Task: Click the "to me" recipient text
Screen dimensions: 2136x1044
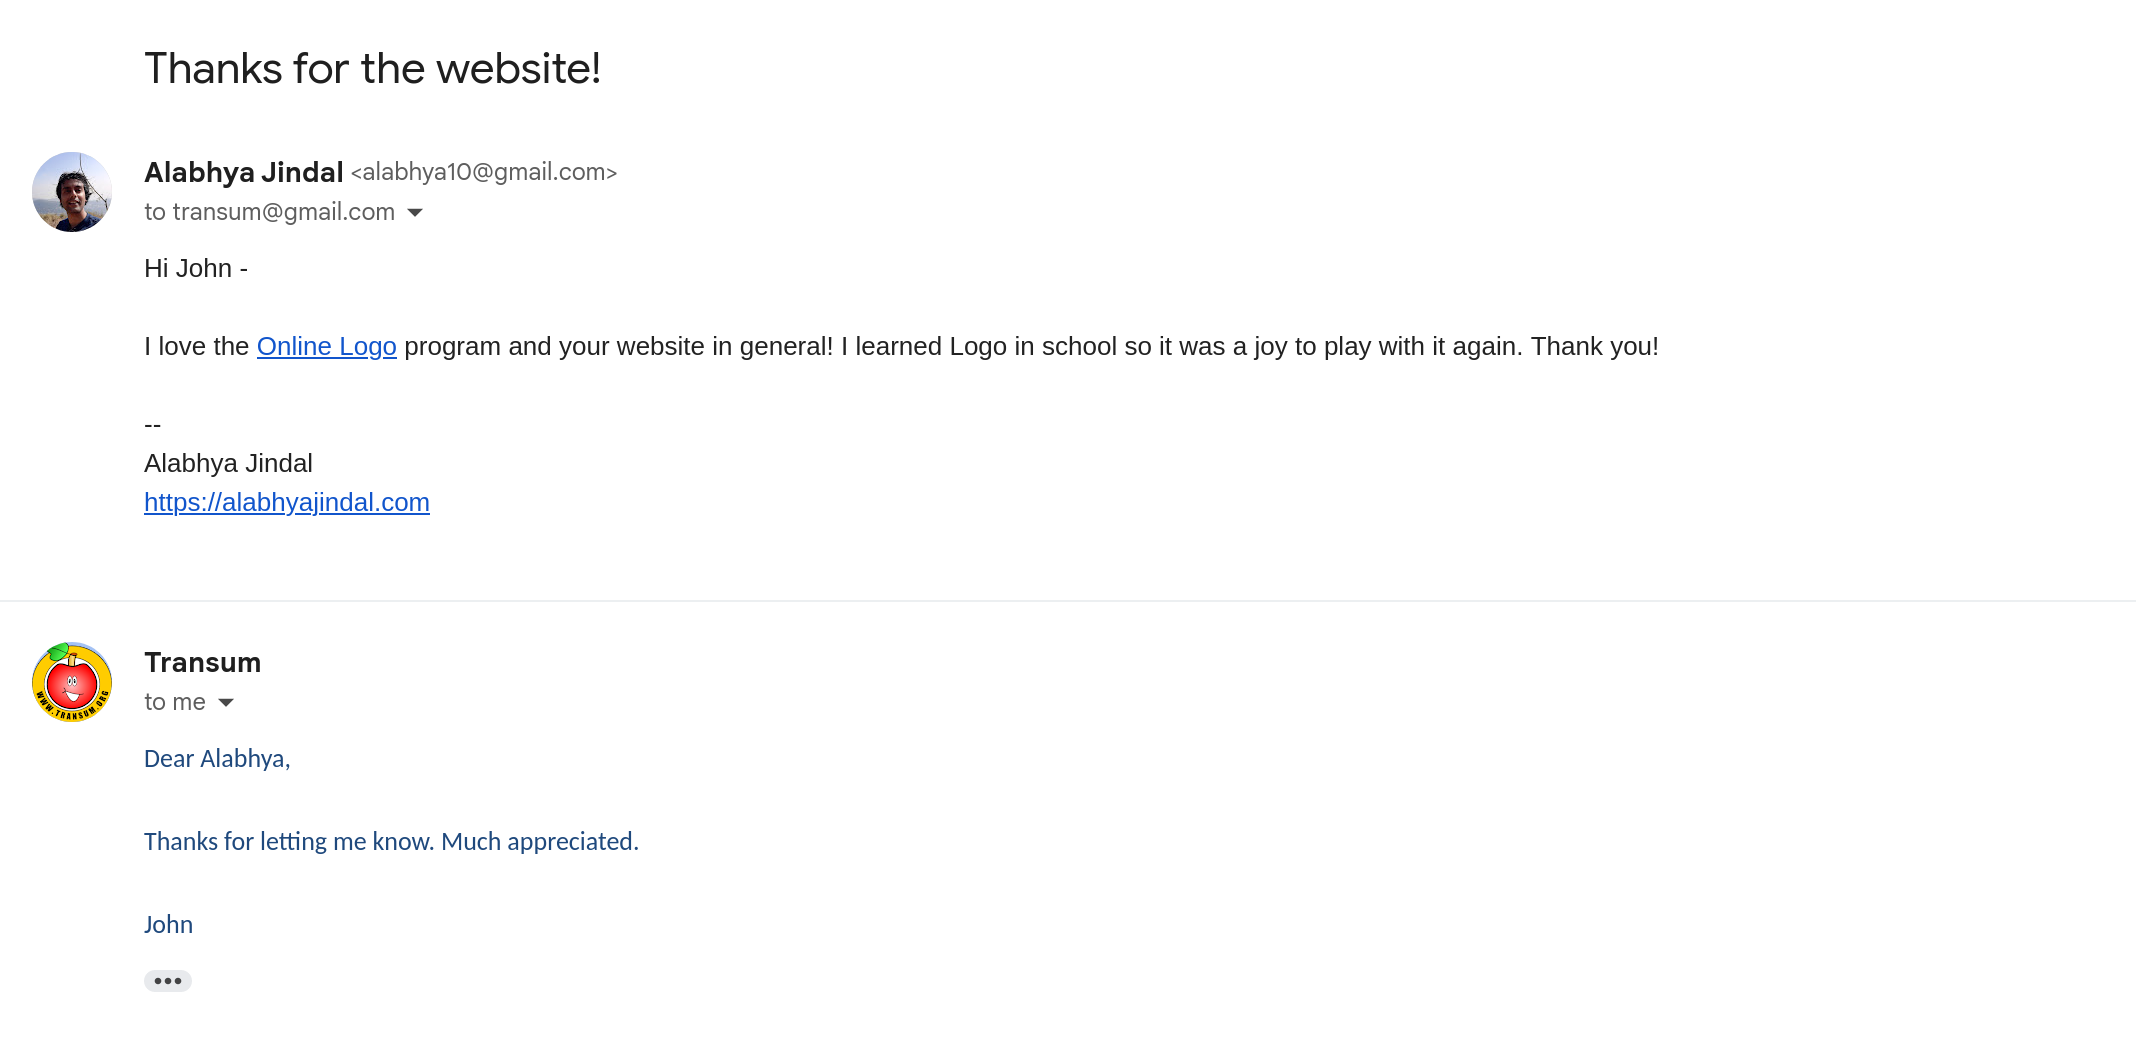Action: coord(175,702)
